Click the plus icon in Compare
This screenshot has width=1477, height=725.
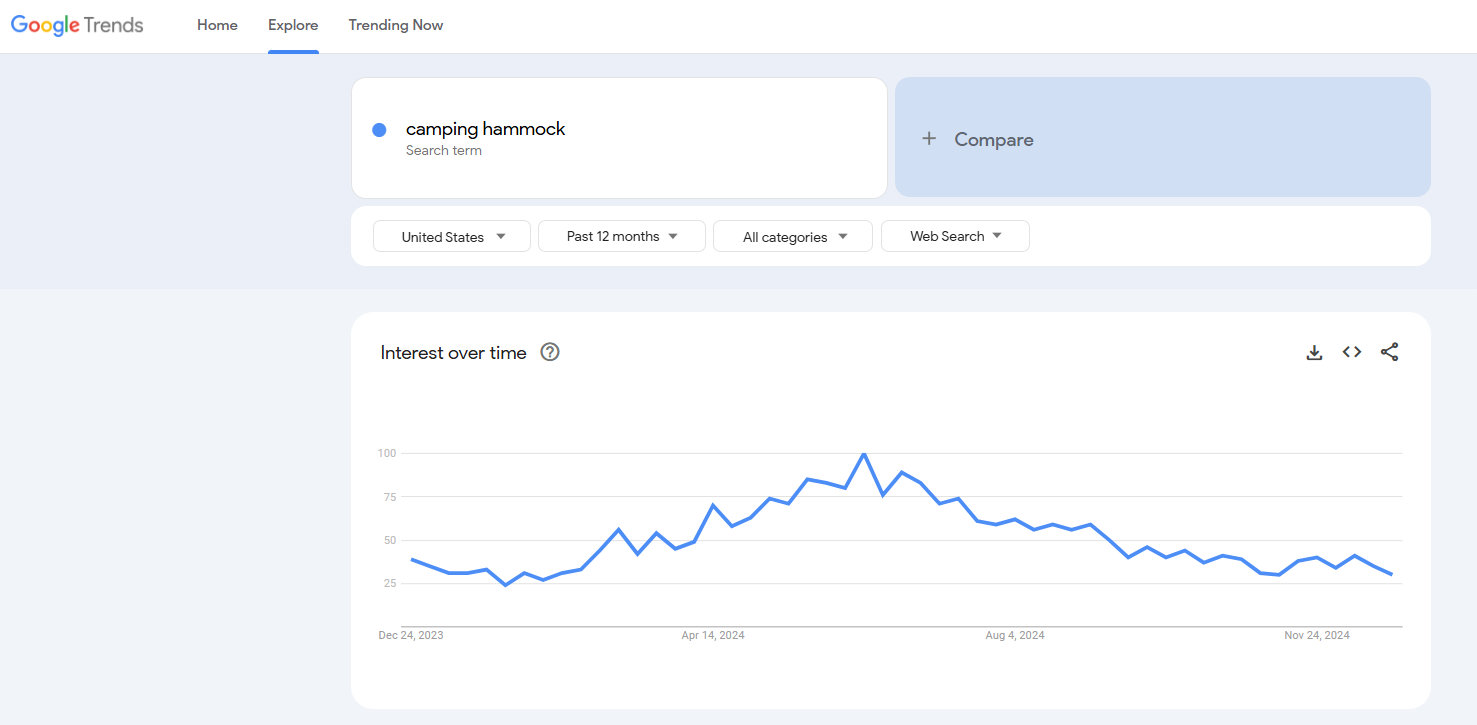pos(929,139)
